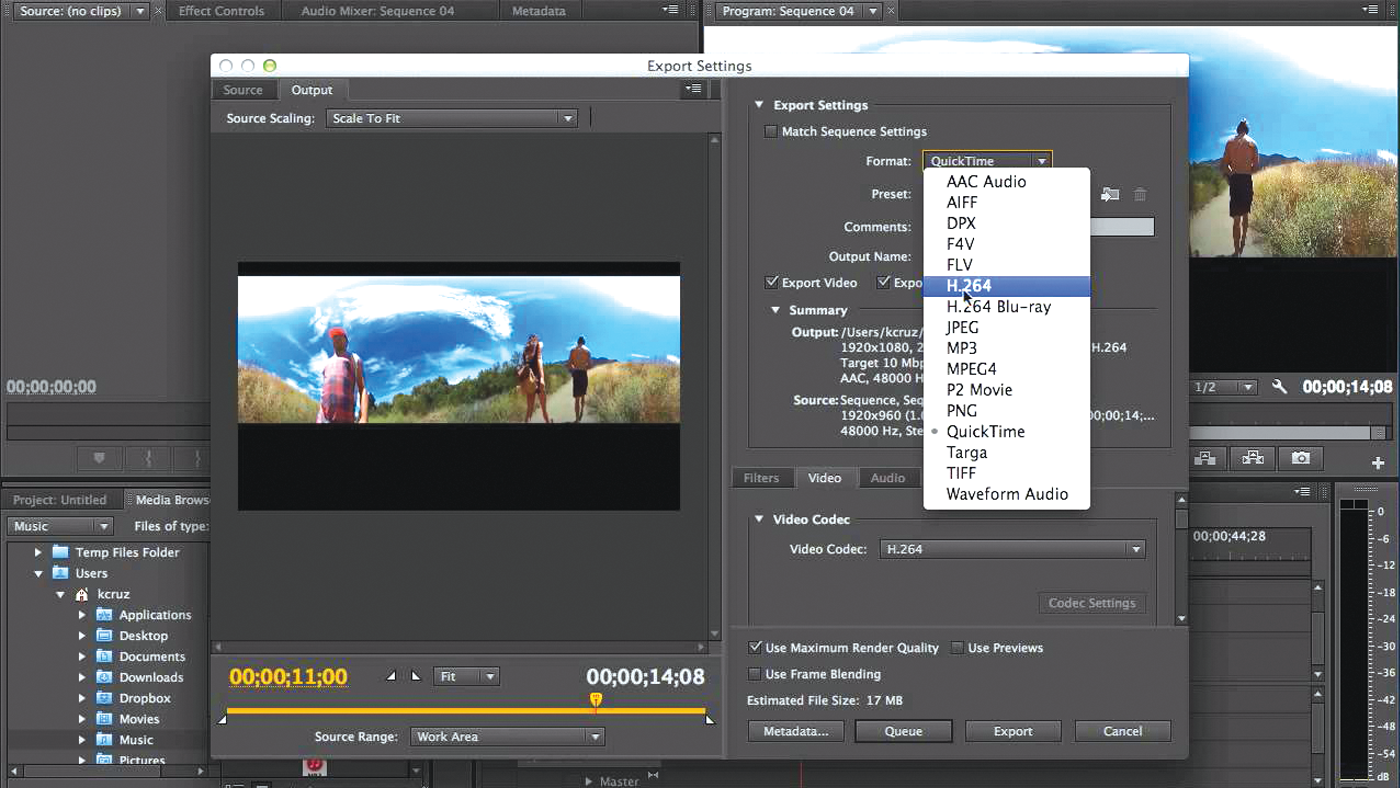
Task: Enable Use Frame Blending checkbox
Action: [756, 674]
